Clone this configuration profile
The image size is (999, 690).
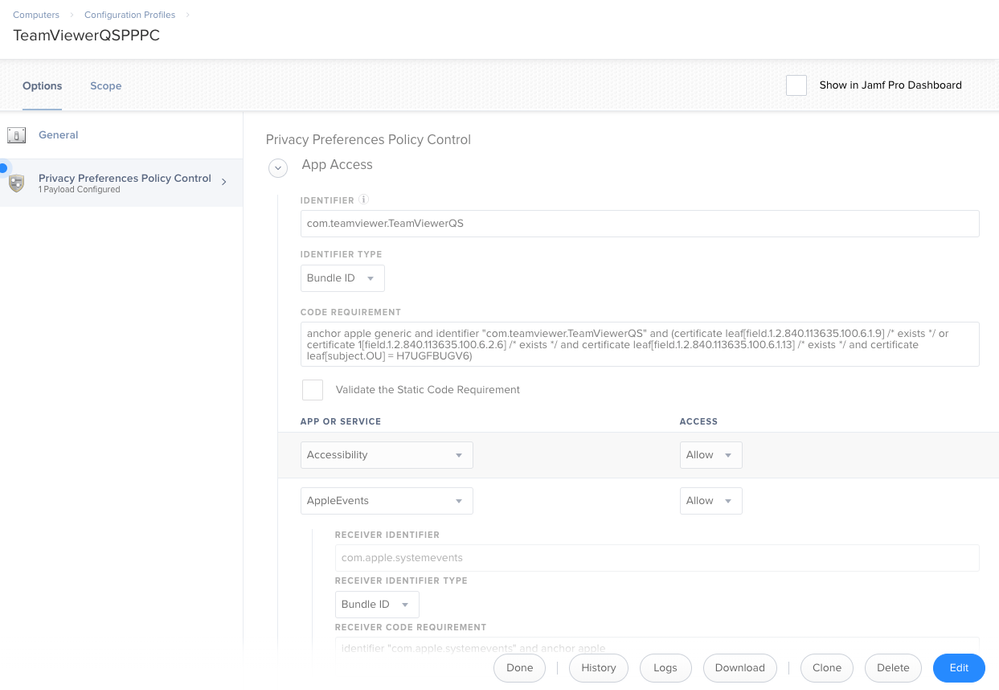[x=826, y=668]
